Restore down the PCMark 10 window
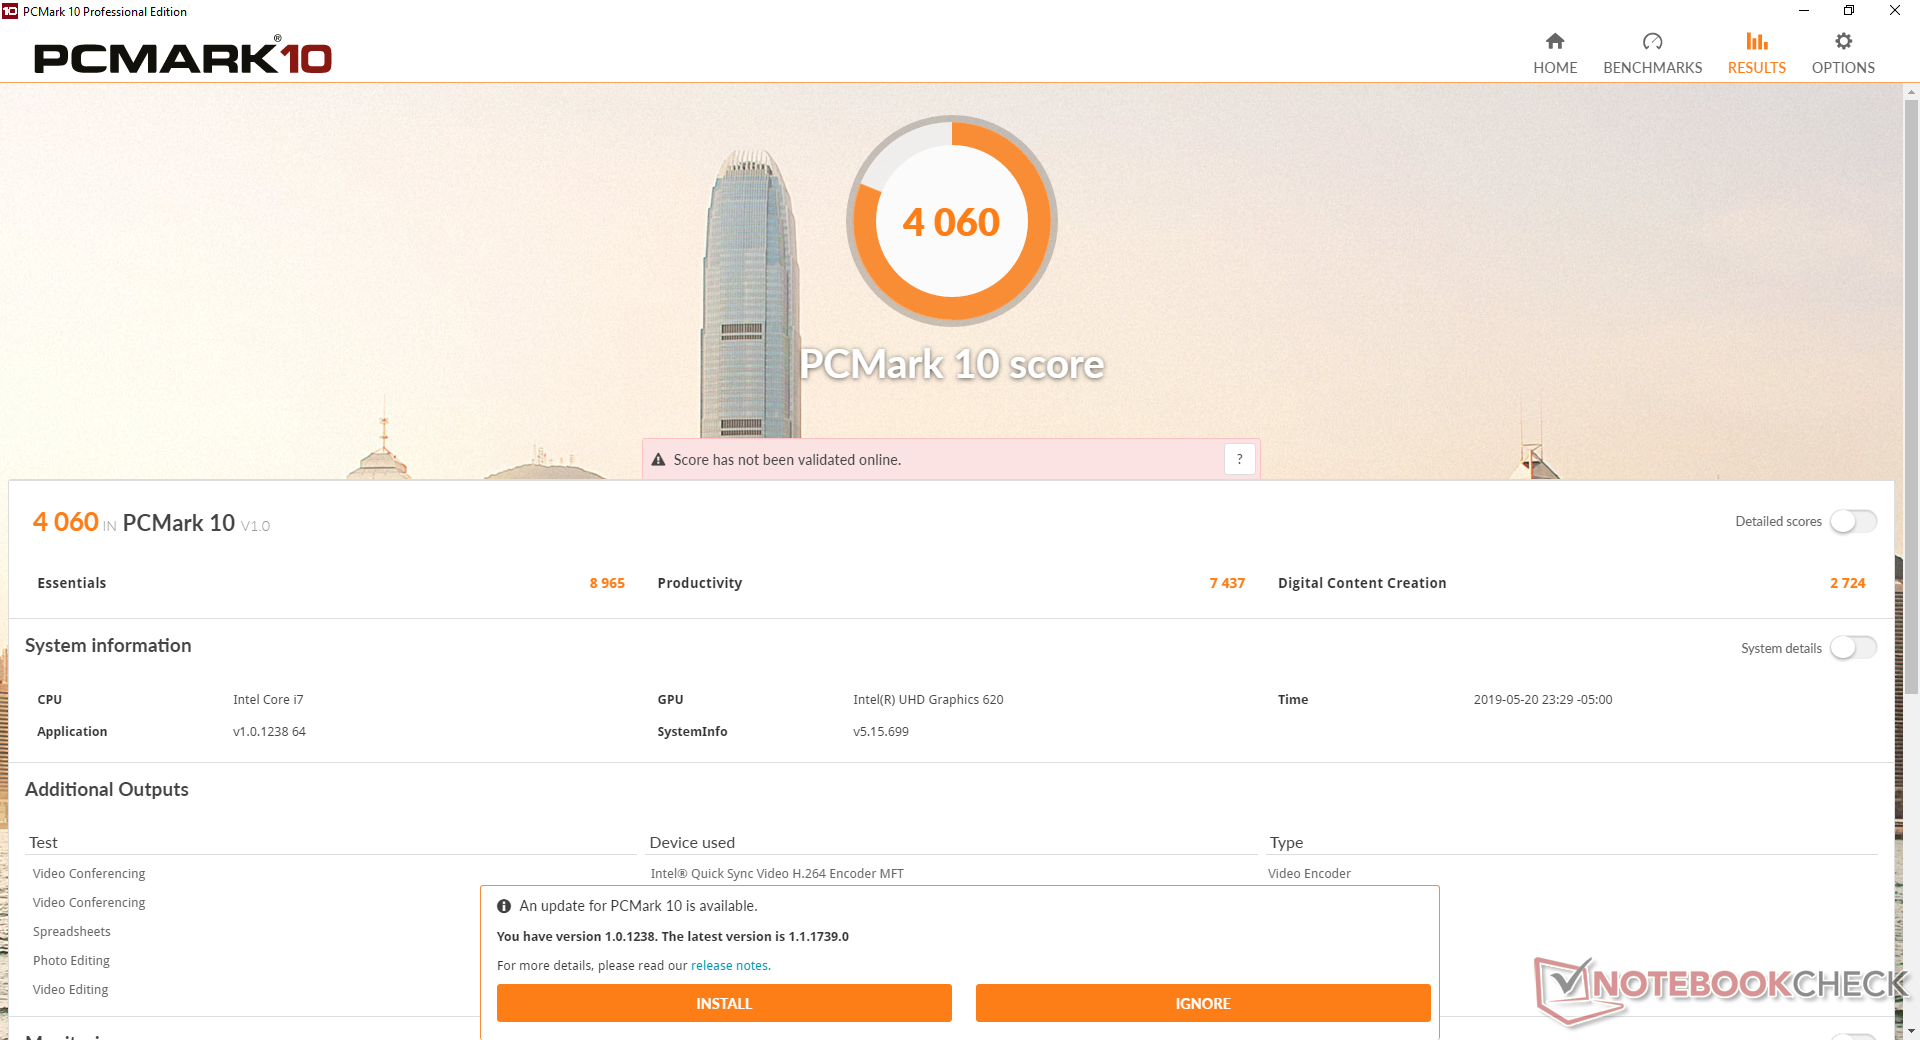Image resolution: width=1920 pixels, height=1040 pixels. click(1849, 11)
